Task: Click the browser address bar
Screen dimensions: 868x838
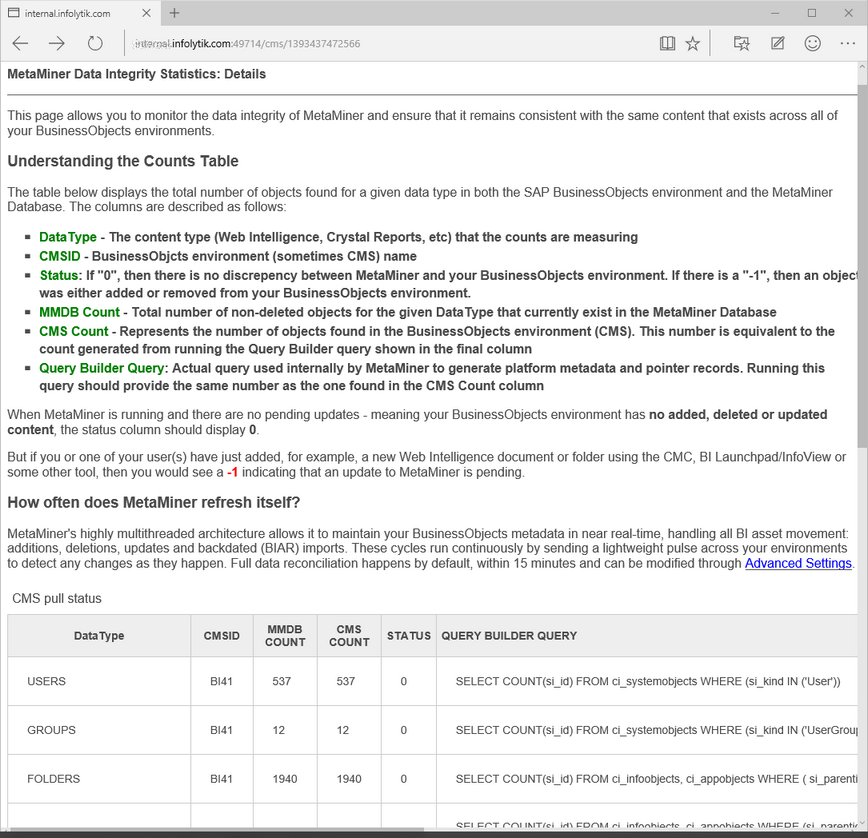Action: 388,44
